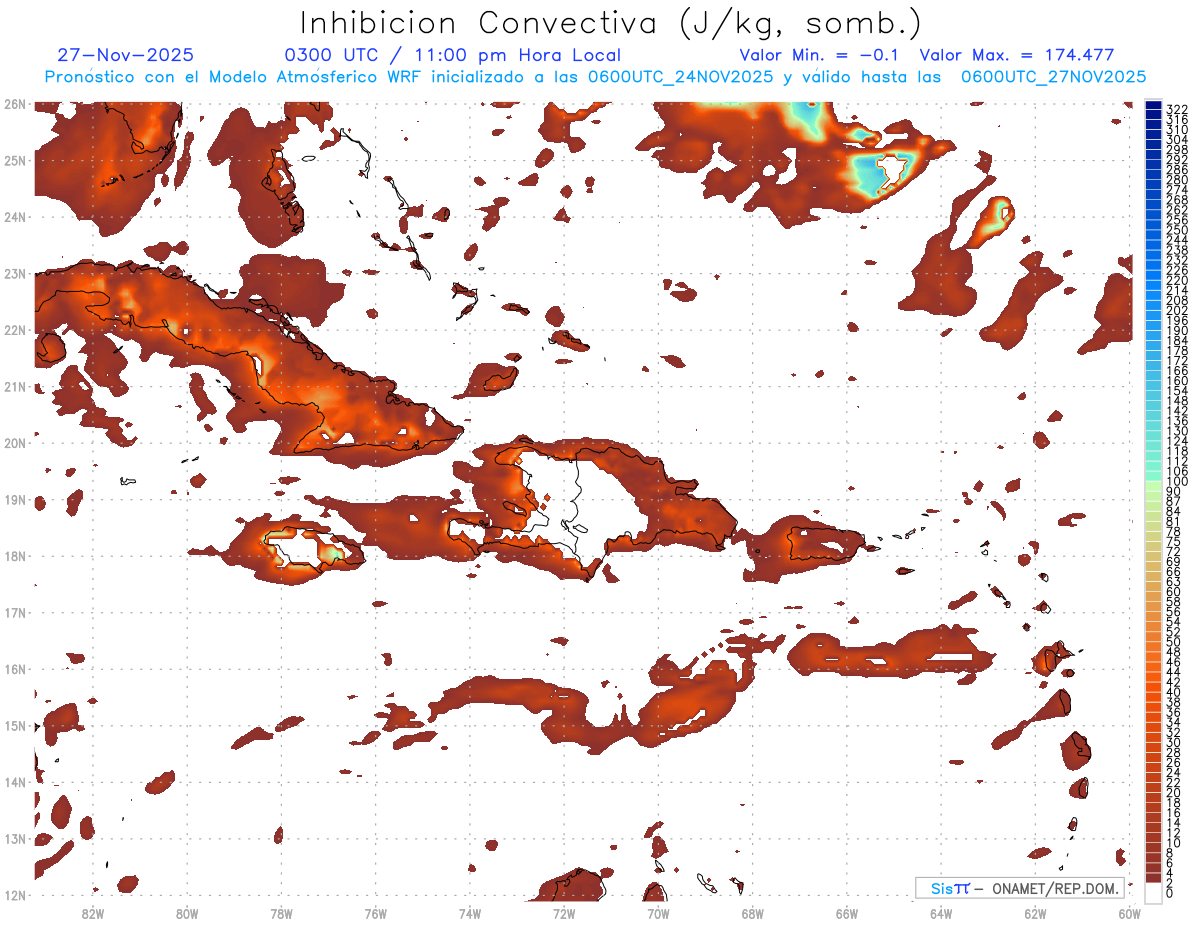1200x927 pixels.
Task: Click the 13N latitude label
Action: point(15,838)
